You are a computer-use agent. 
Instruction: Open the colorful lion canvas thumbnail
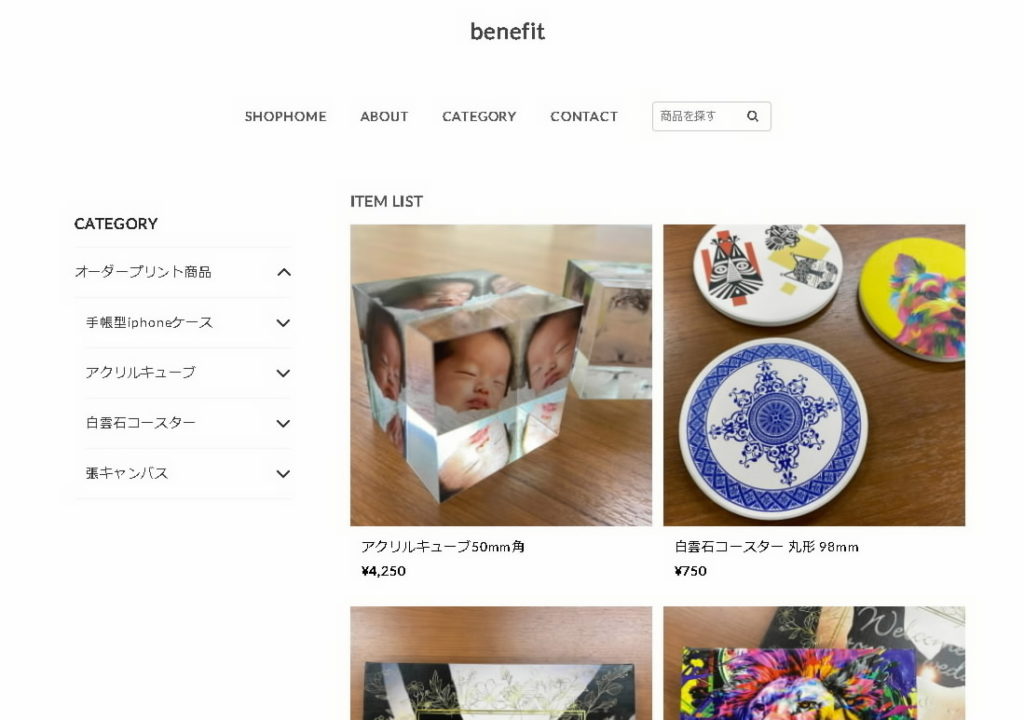pos(814,663)
